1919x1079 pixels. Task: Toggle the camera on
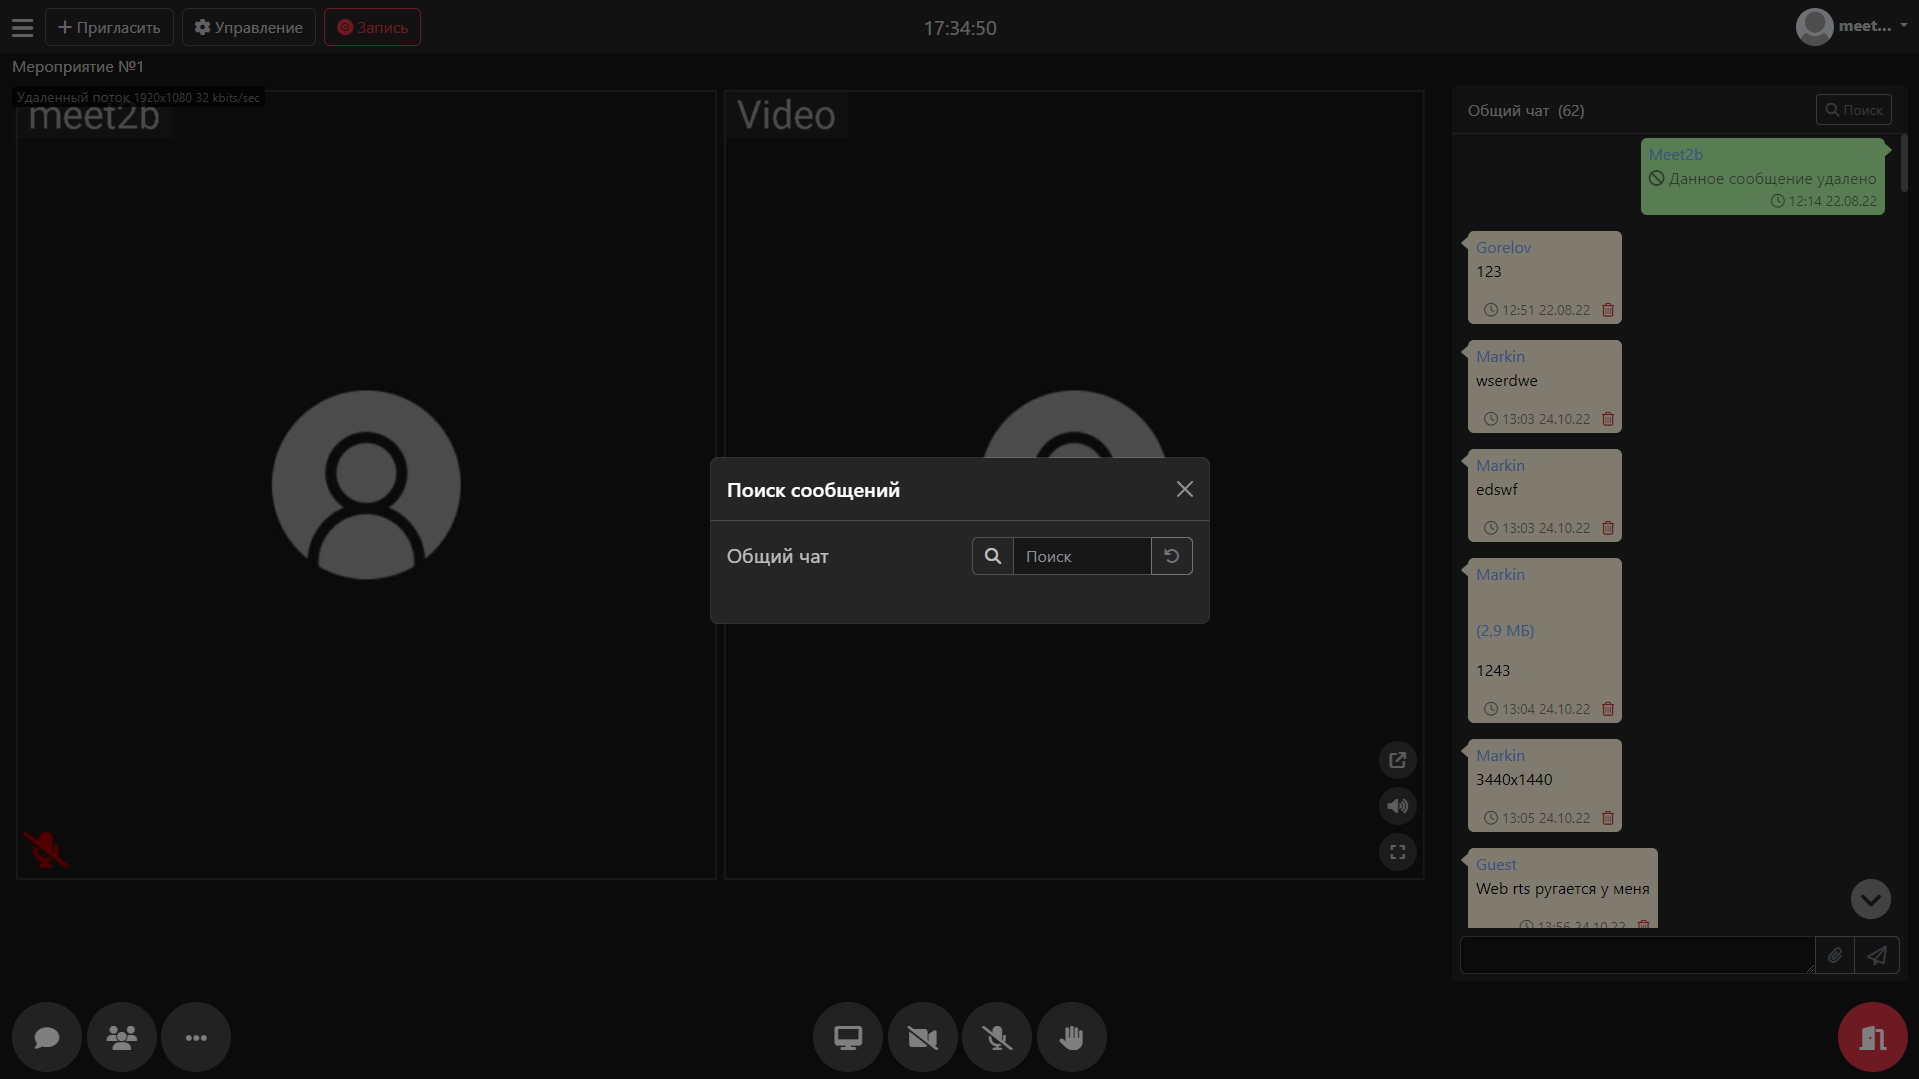point(922,1037)
